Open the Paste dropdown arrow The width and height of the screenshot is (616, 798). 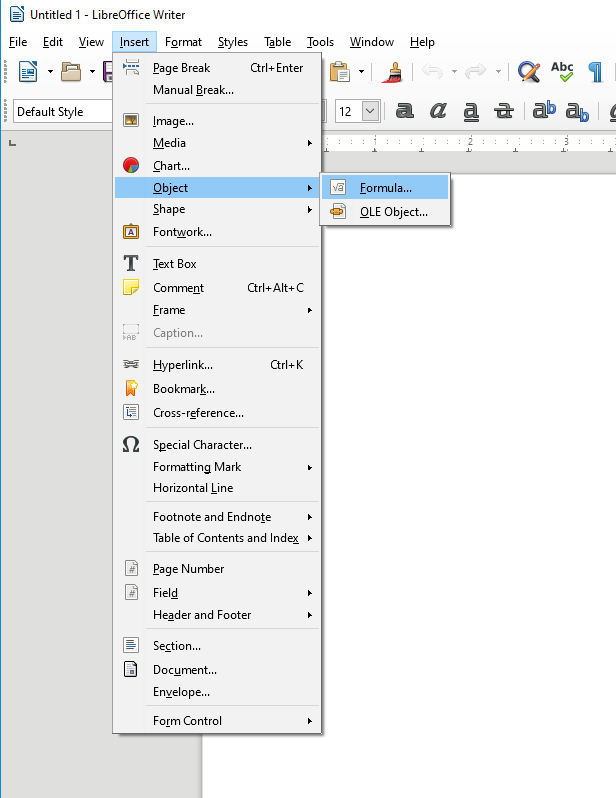[361, 72]
